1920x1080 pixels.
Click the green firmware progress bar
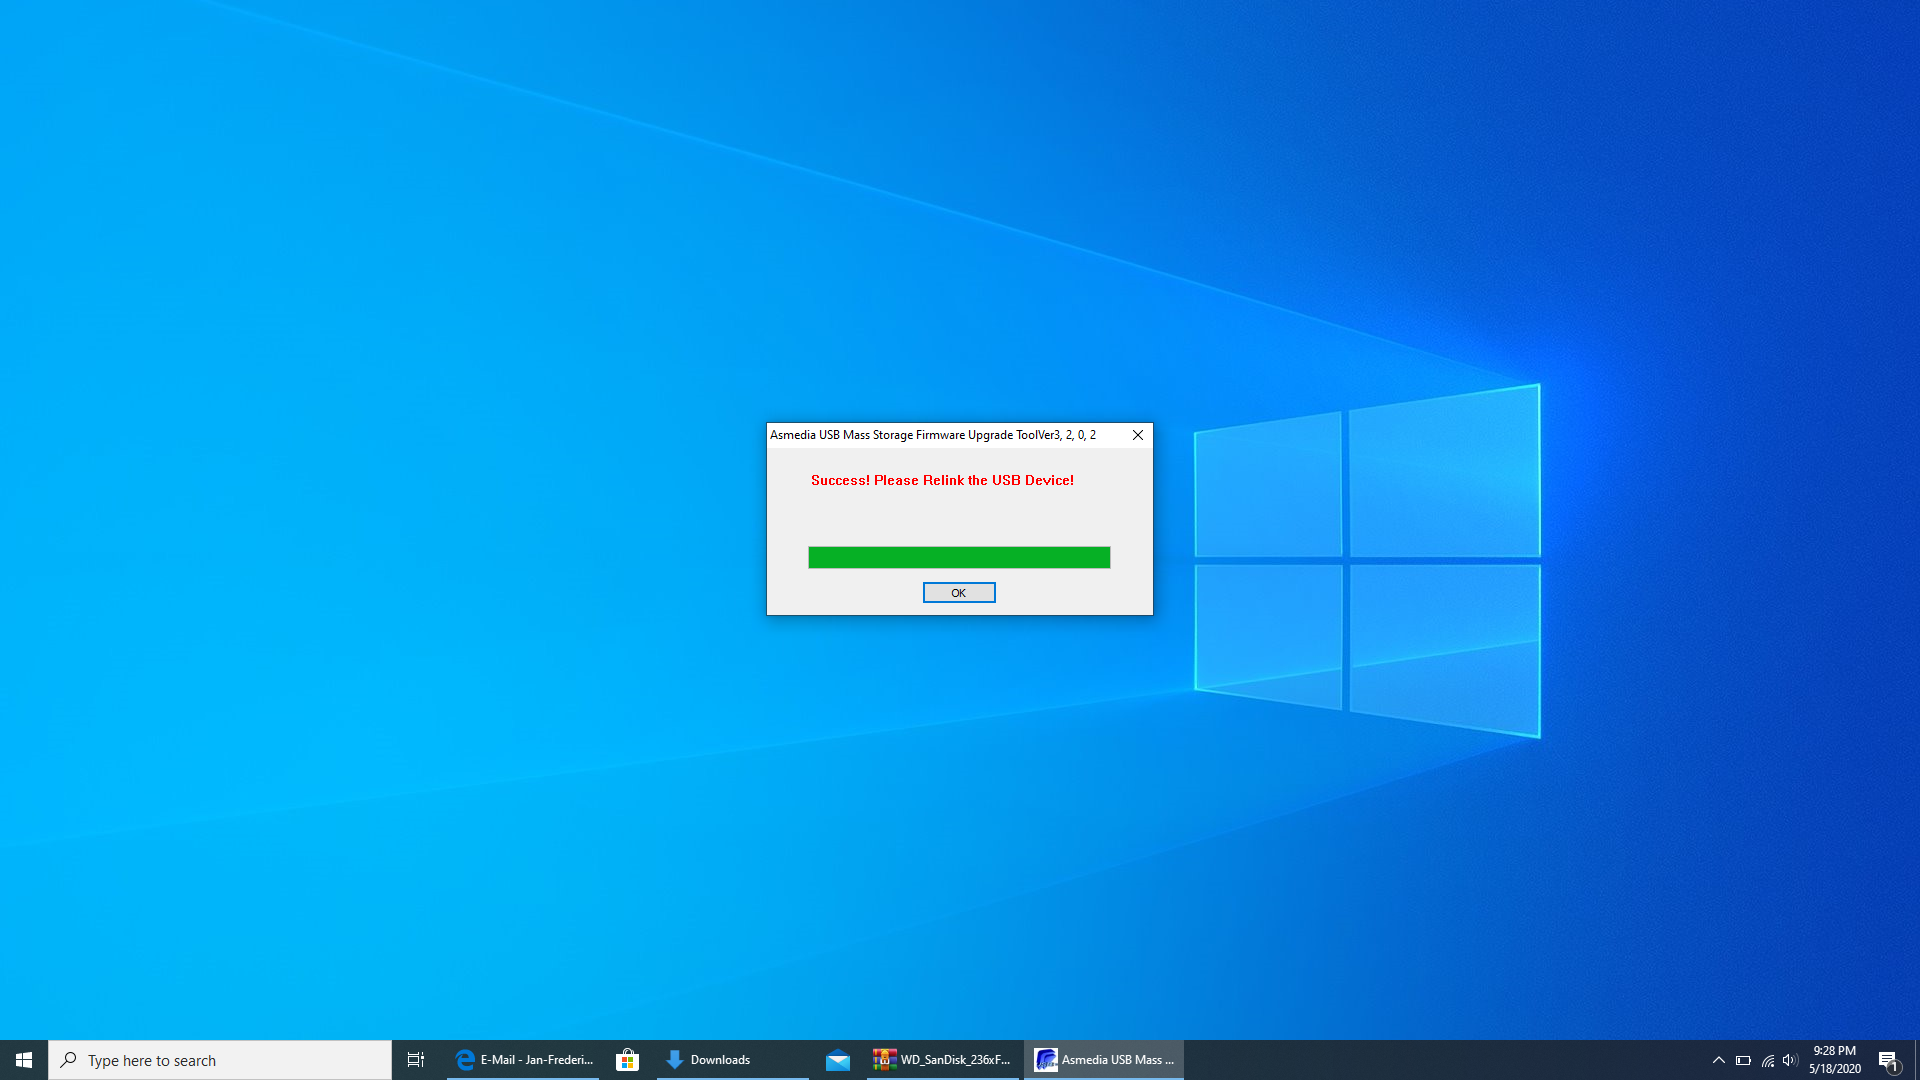click(x=958, y=557)
